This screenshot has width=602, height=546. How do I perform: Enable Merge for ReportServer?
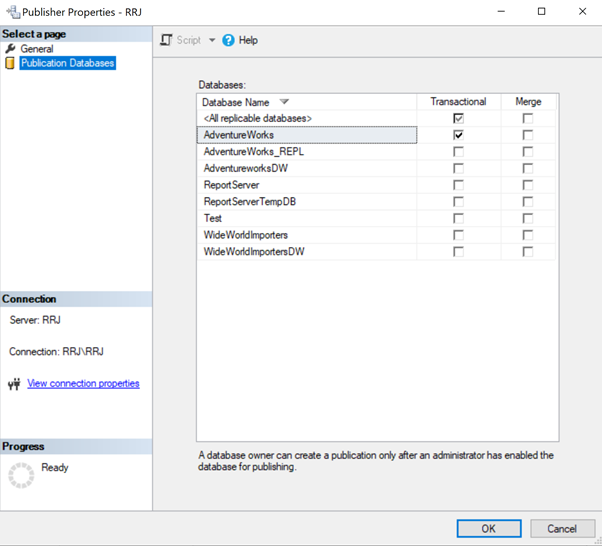pos(528,185)
